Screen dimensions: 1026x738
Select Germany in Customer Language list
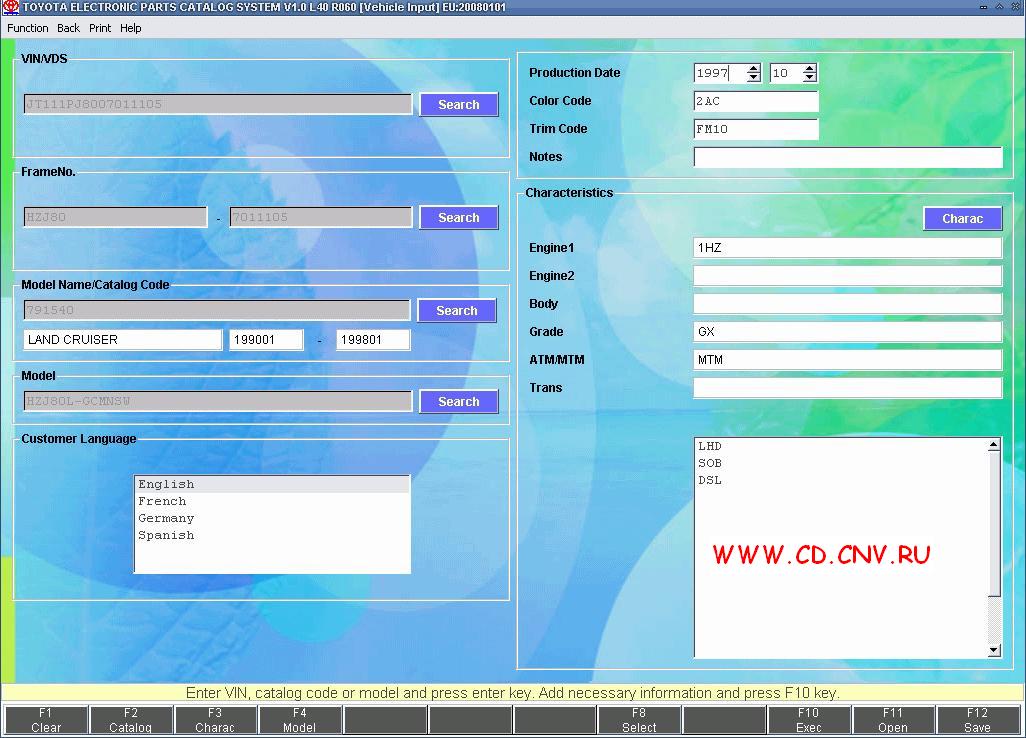272,518
